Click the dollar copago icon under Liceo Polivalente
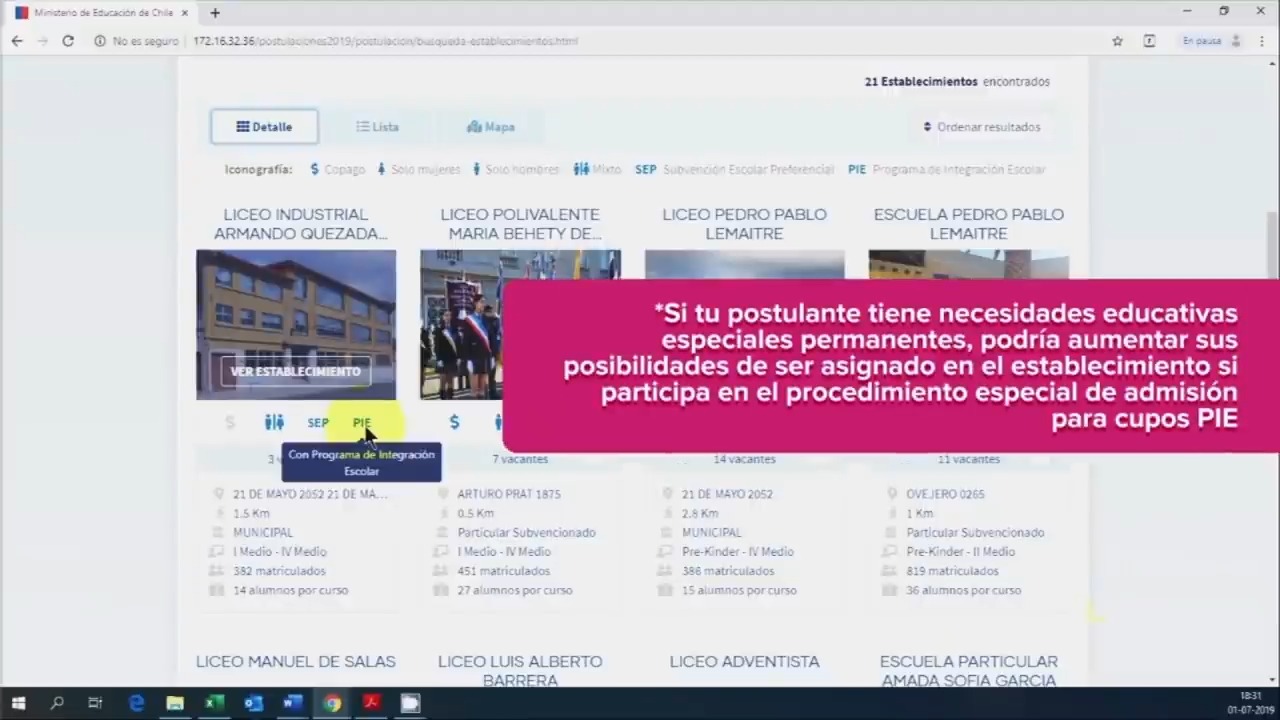The height and width of the screenshot is (720, 1280). 454,423
